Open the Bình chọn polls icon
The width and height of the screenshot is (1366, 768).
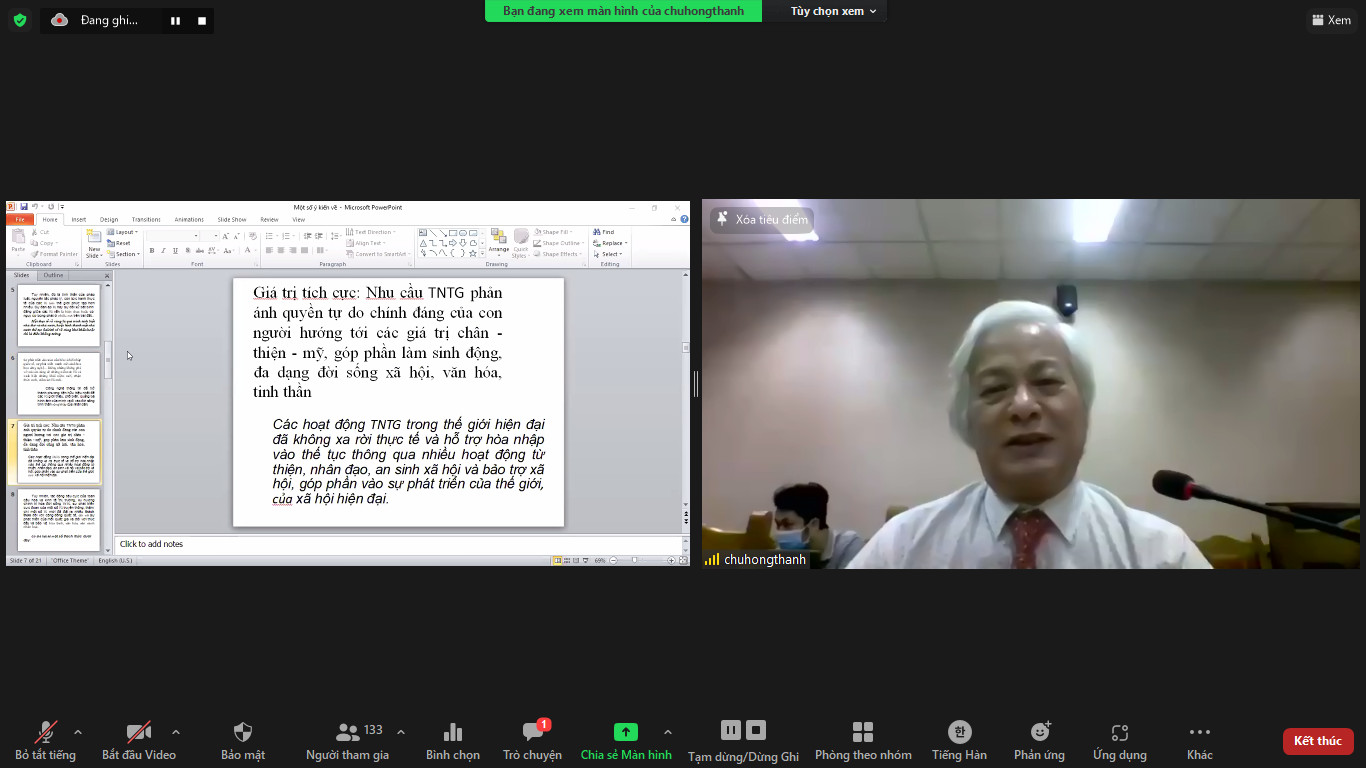click(x=452, y=732)
